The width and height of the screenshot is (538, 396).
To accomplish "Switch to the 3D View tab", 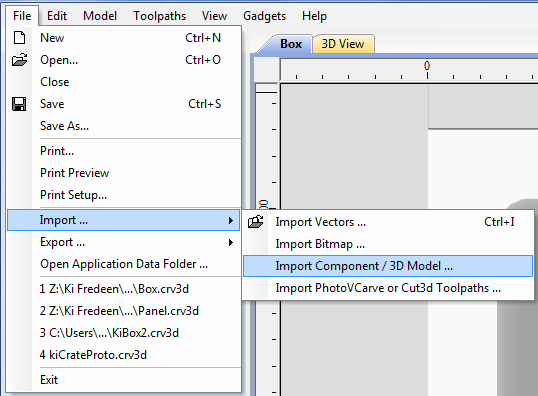I will (x=343, y=44).
